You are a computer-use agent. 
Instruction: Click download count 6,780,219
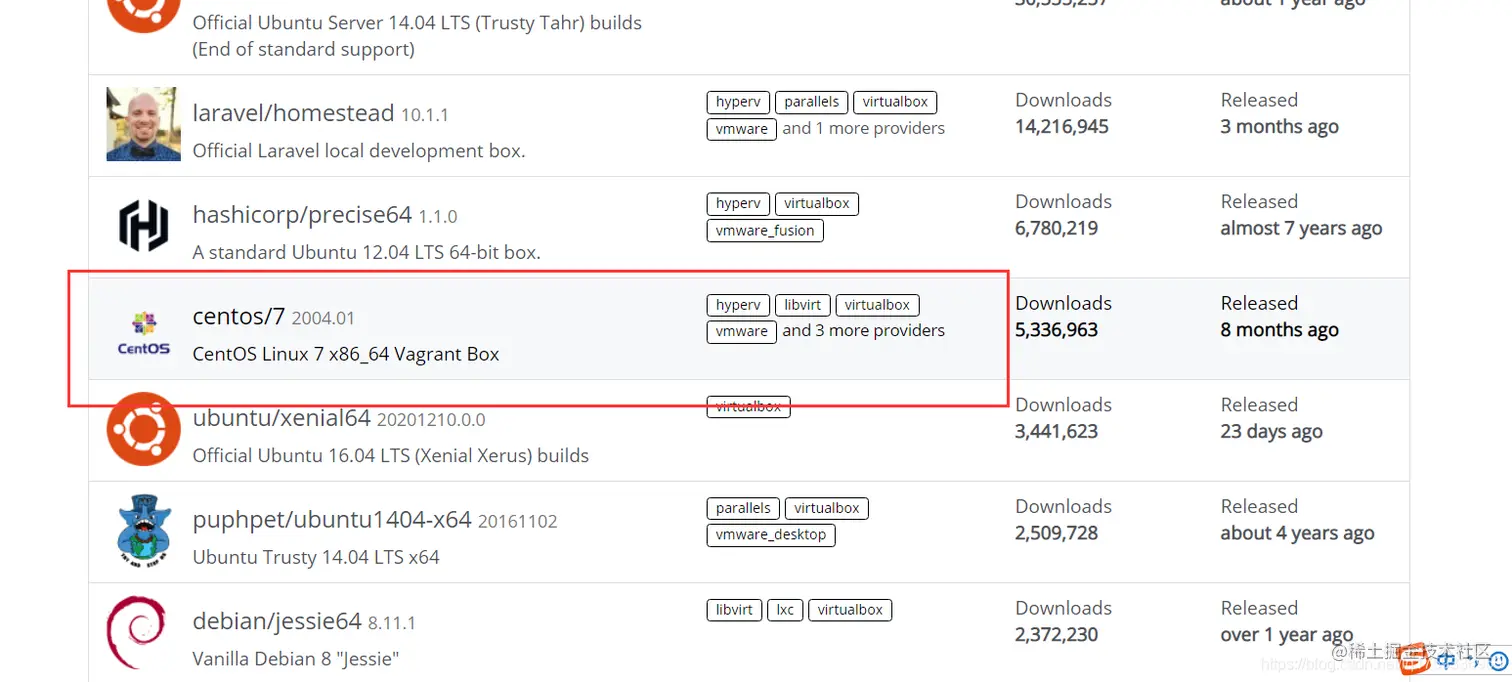pyautogui.click(x=1057, y=228)
